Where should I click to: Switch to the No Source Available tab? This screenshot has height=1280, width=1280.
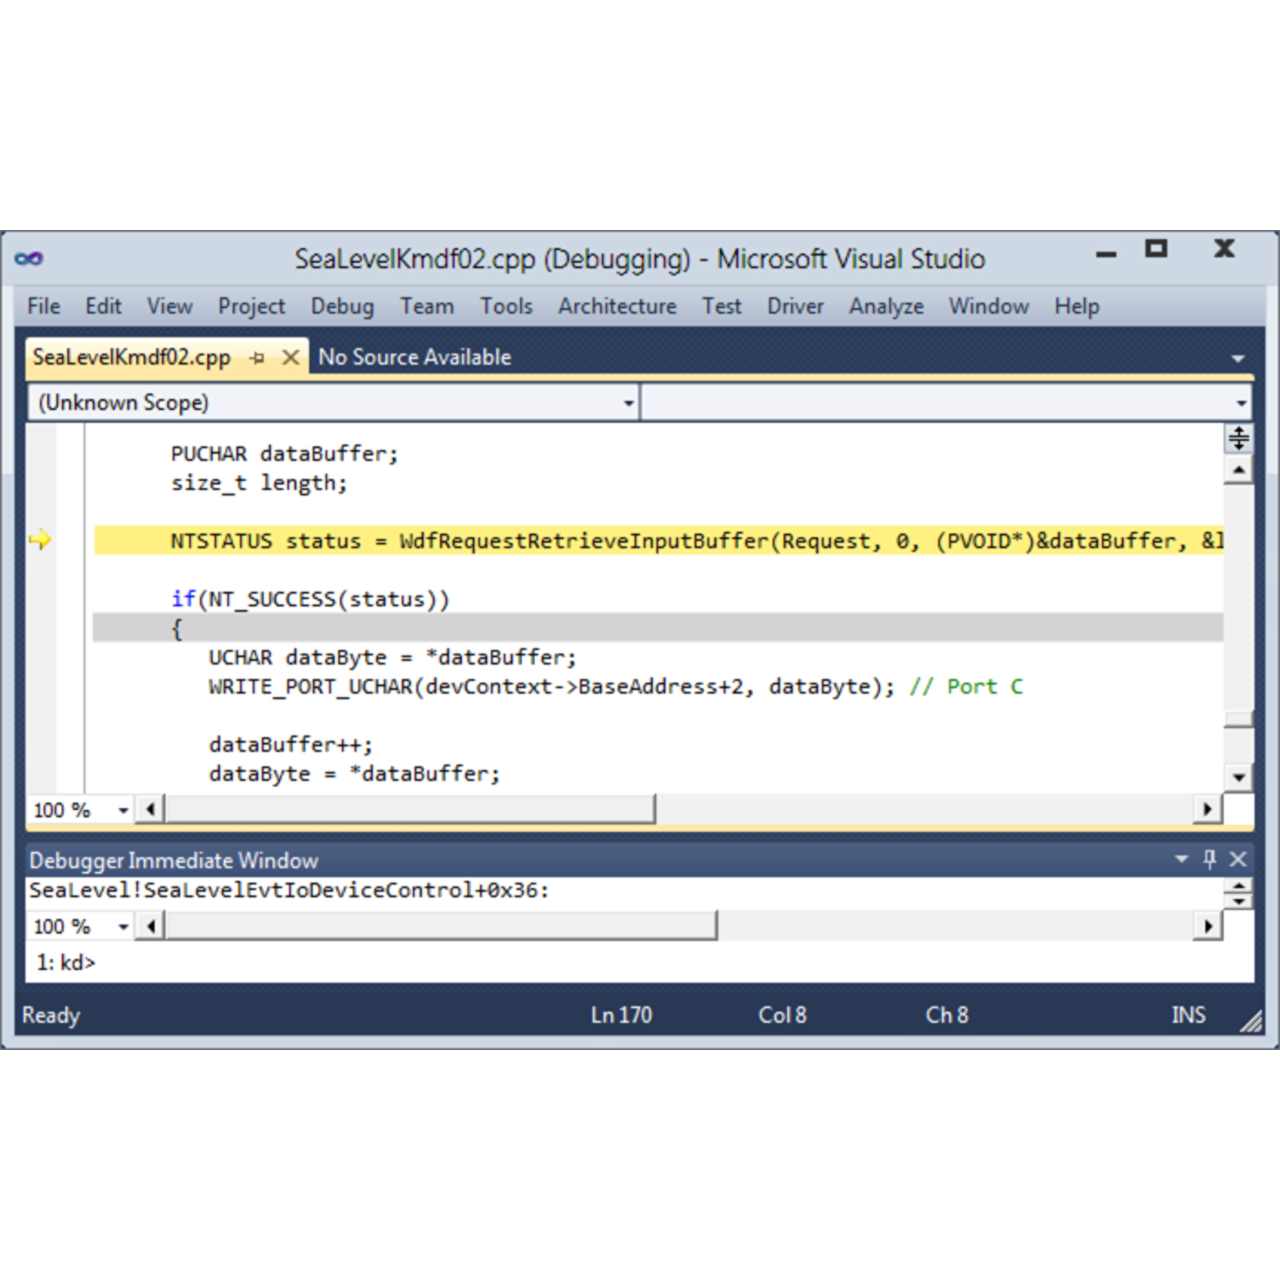coord(414,357)
